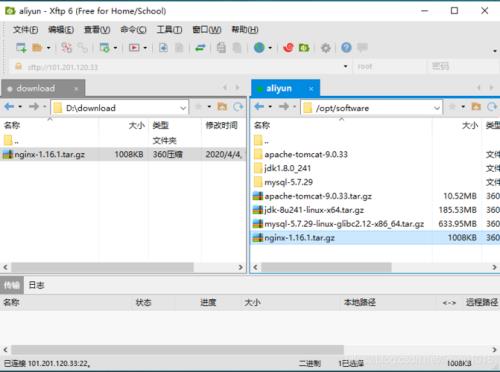Open the globe encoding dropdown arrow
This screenshot has width=500, height=372.
270,48
